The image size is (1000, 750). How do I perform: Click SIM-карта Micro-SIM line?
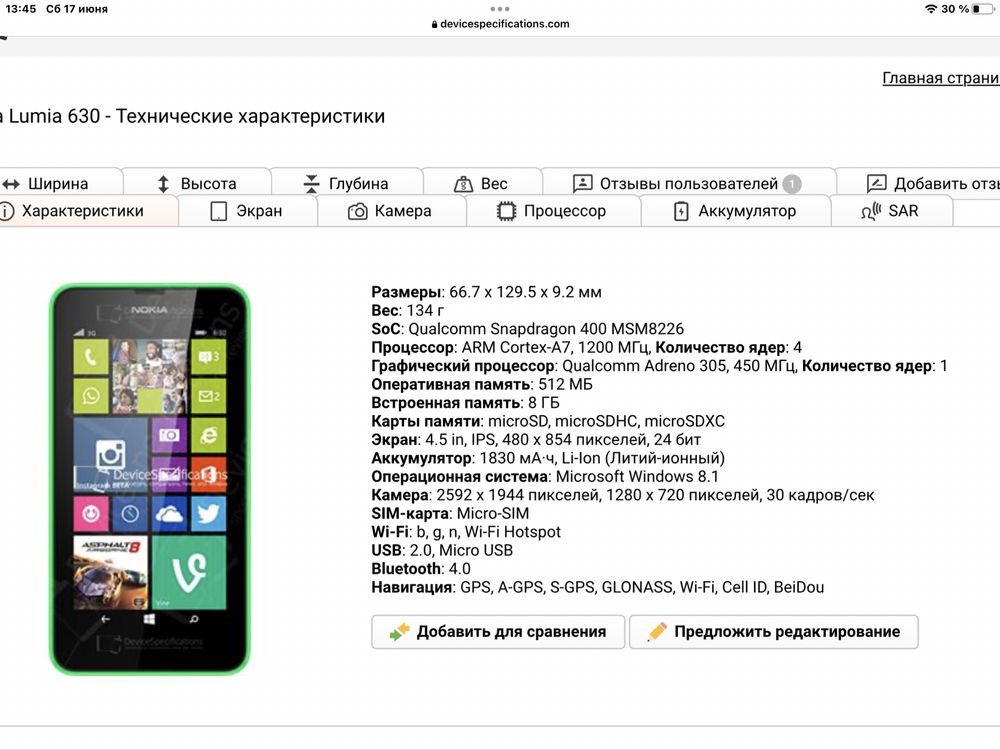click(x=450, y=514)
